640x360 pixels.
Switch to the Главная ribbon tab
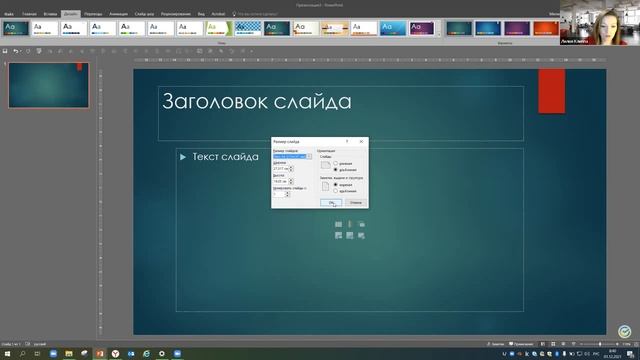(x=29, y=14)
